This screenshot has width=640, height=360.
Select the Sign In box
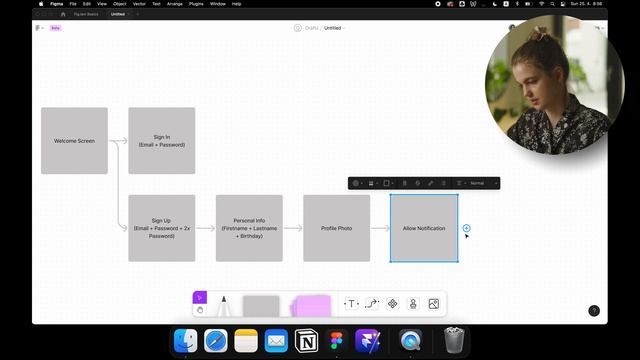pos(162,141)
